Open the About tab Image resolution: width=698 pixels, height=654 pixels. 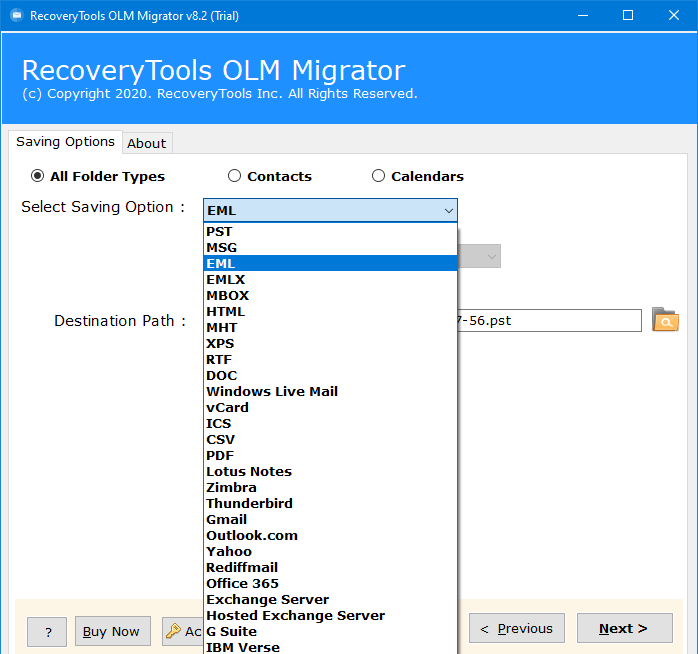click(147, 143)
